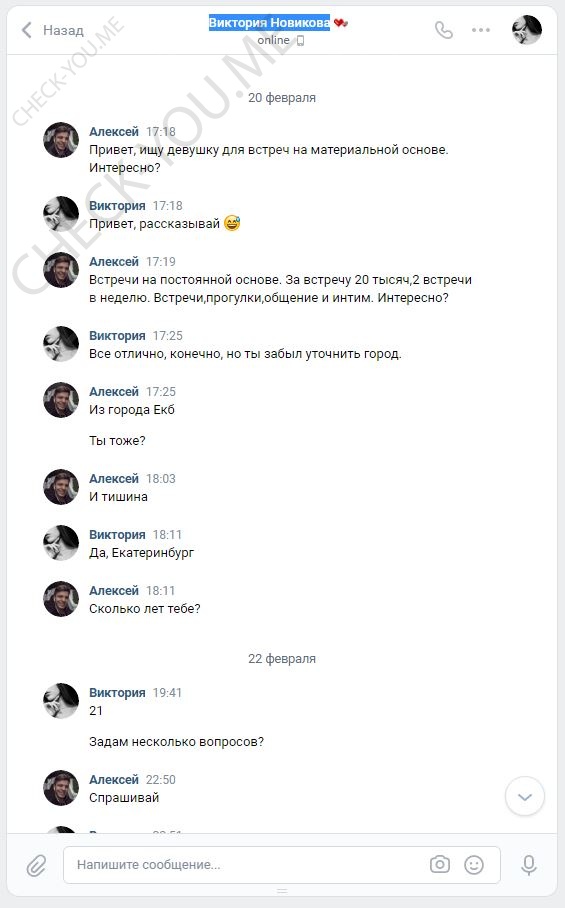Click Виктория's avatar beside the 17:18 message
Screen dimensions: 565x908
[x=61, y=214]
